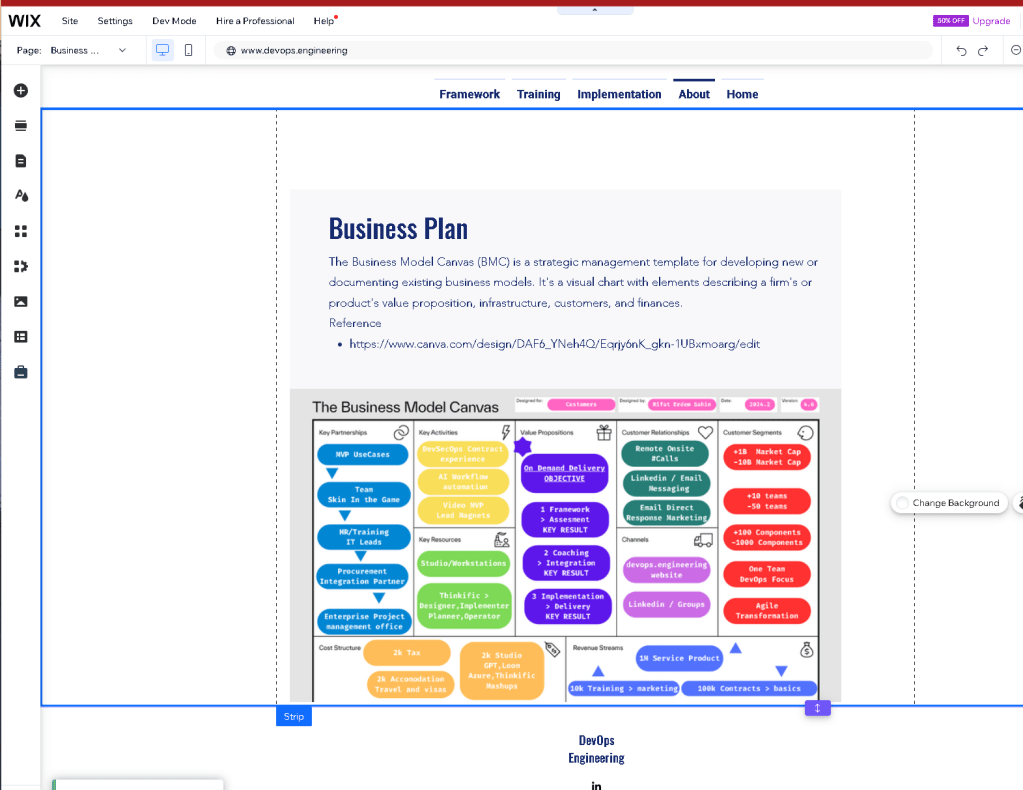The image size is (1023, 790).
Task: Click the www.devops.engineering URL field
Action: pos(573,50)
